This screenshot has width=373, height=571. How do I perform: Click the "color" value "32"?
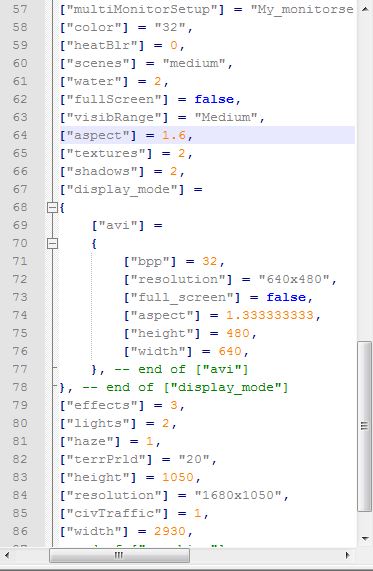click(x=170, y=27)
